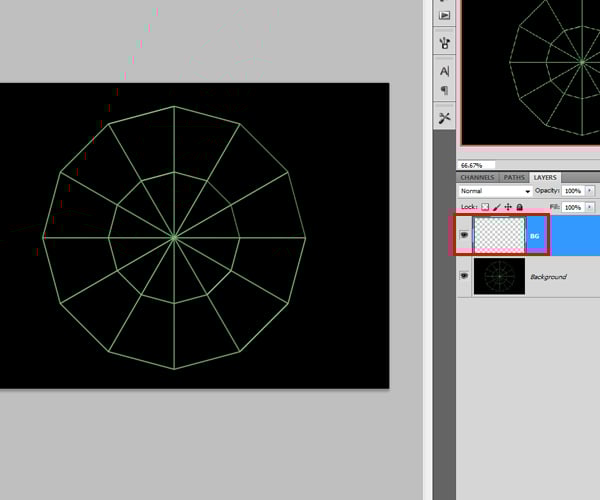Toggle lock image pixels brush icon
The height and width of the screenshot is (500, 600).
tap(497, 207)
